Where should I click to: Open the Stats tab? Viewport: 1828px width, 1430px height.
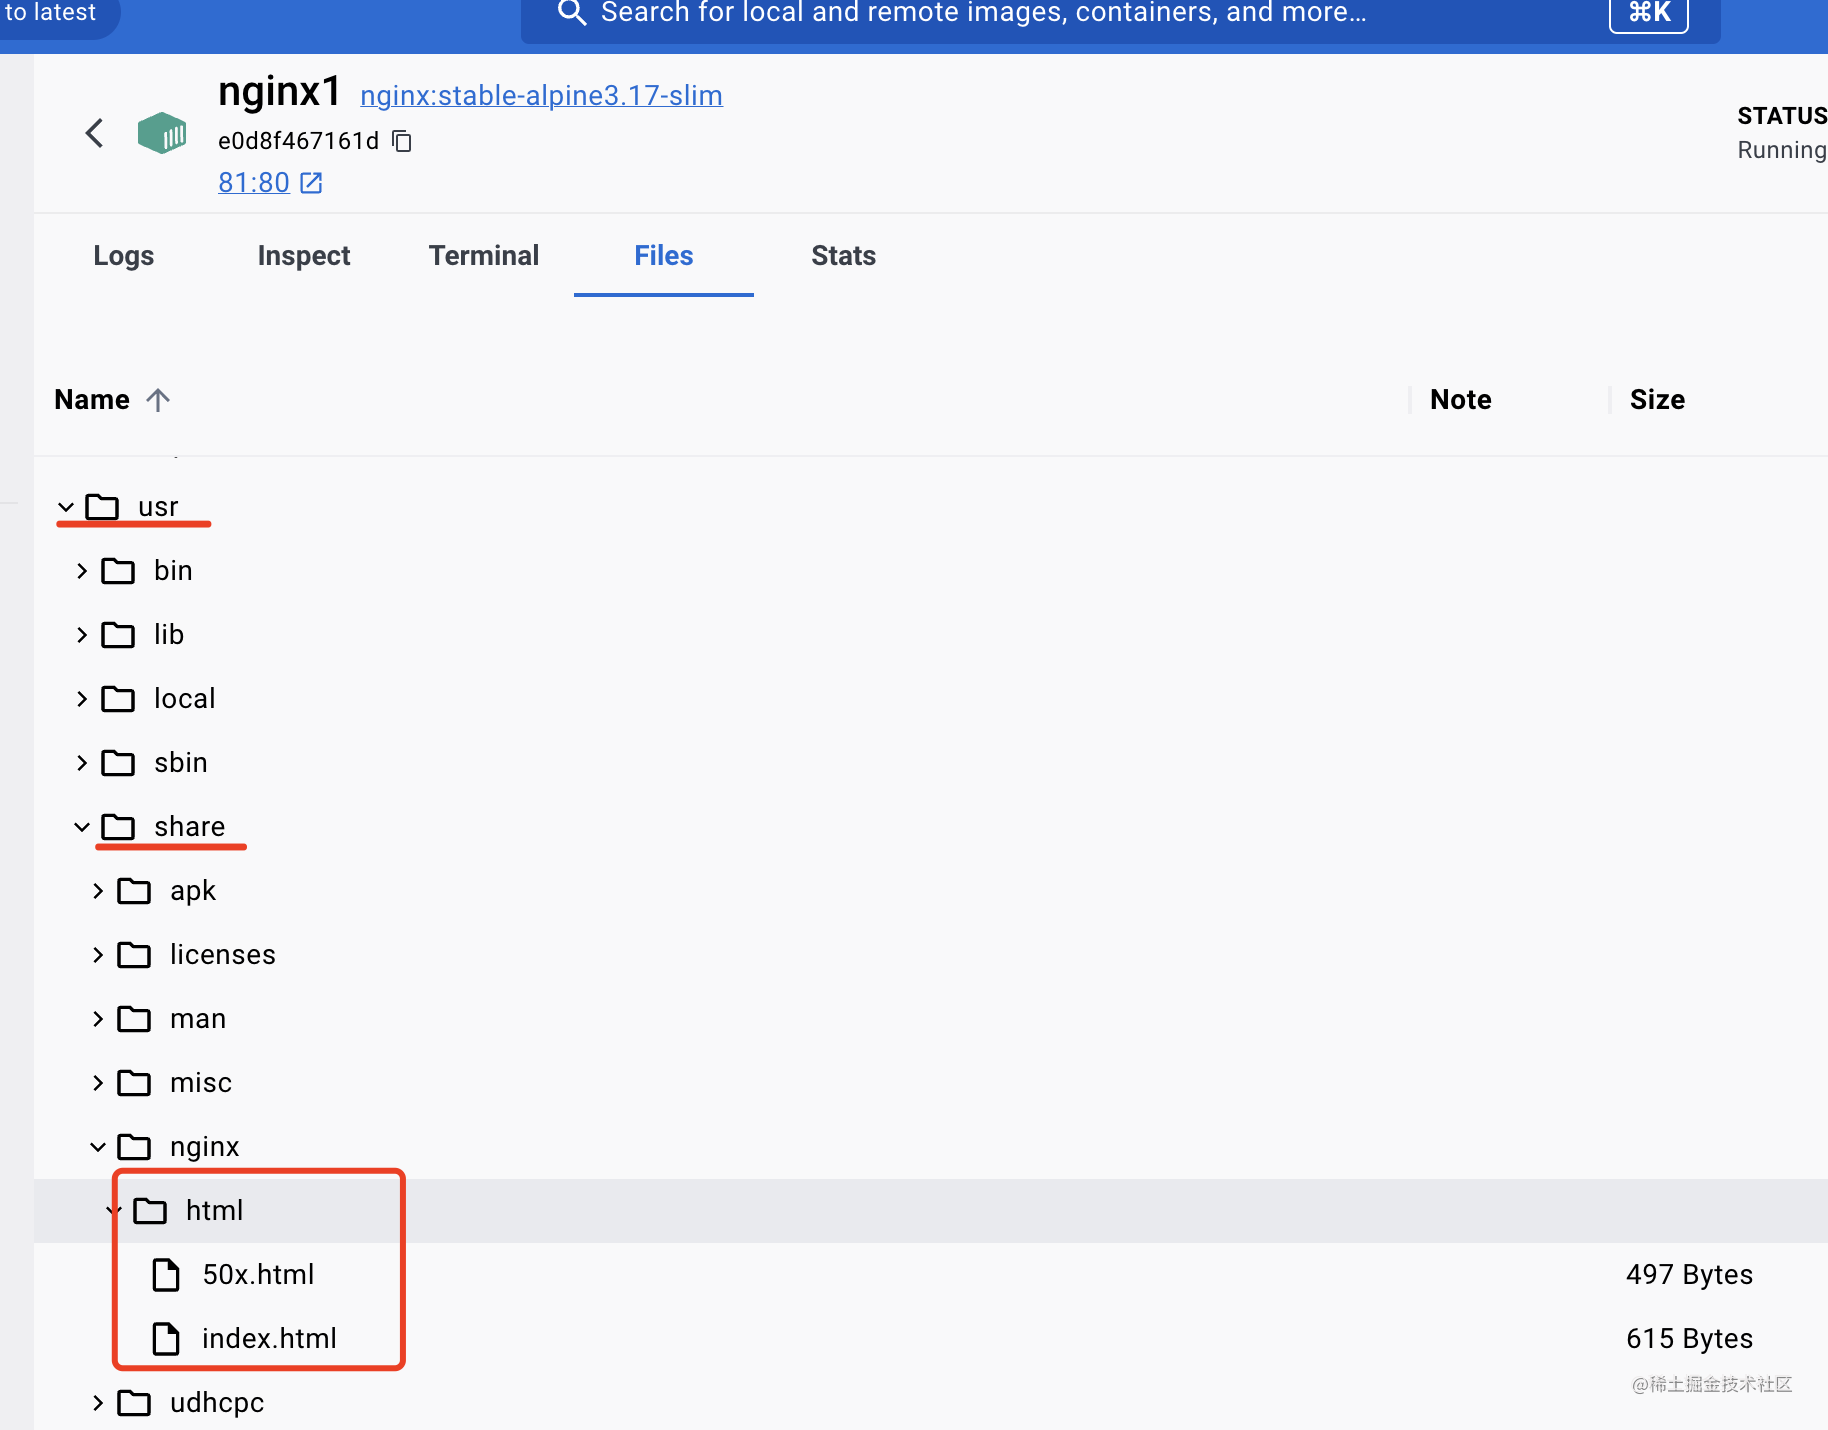pos(844,256)
